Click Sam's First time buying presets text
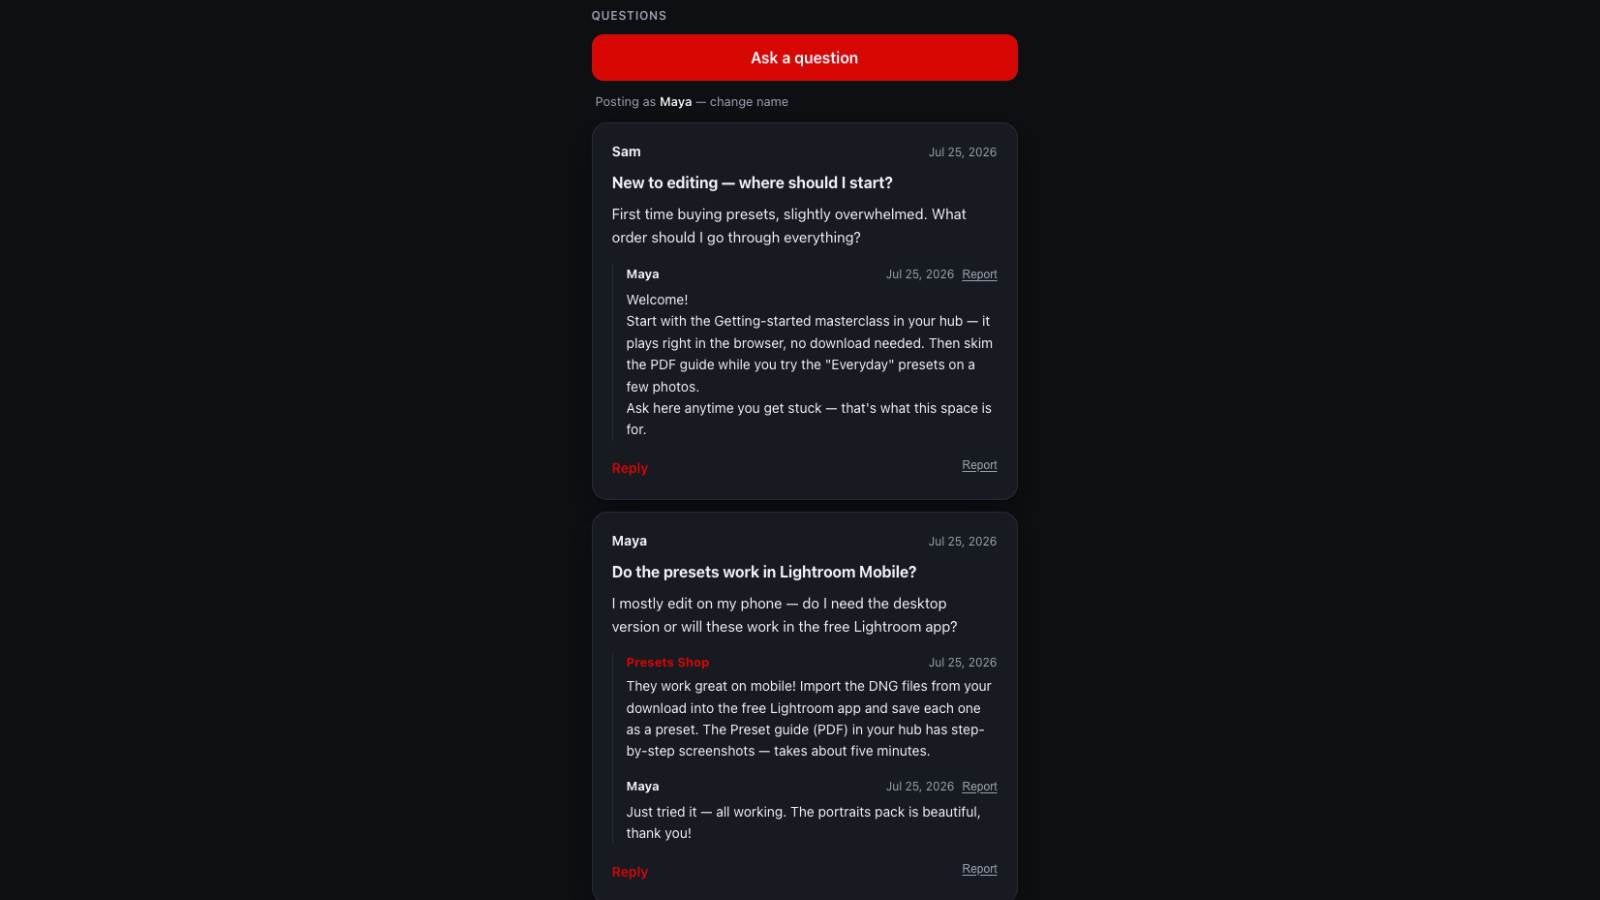 [790, 226]
